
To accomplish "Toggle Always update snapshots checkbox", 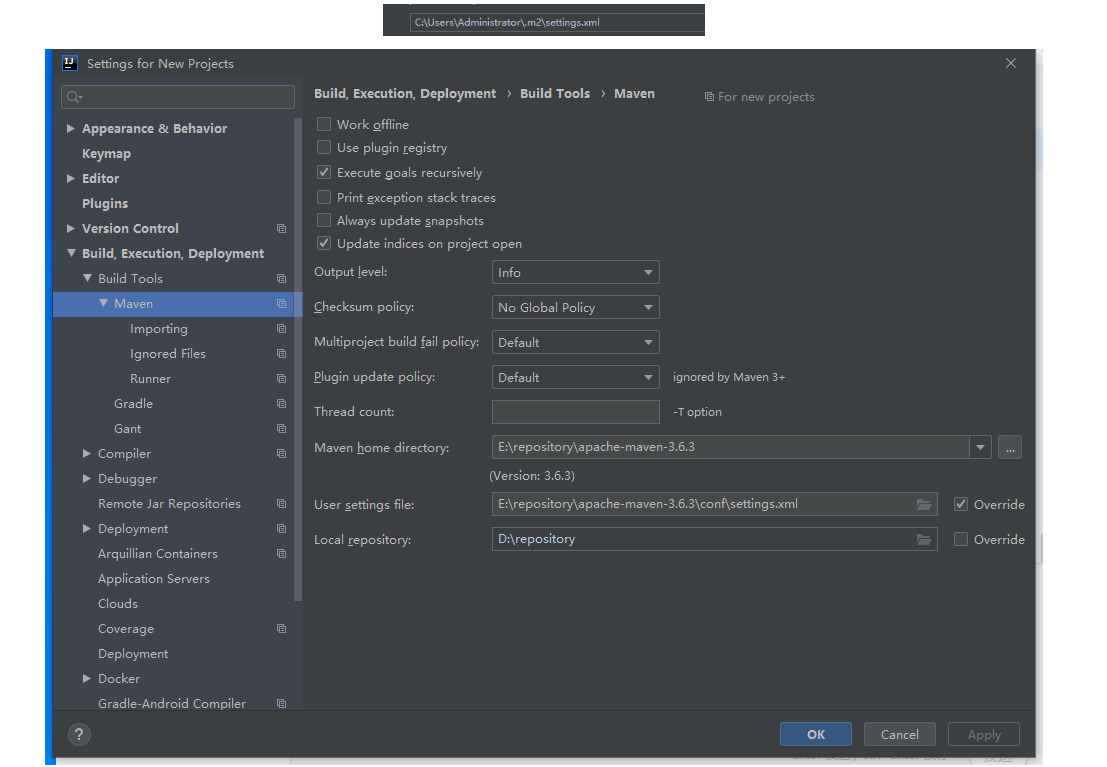I will click(324, 220).
